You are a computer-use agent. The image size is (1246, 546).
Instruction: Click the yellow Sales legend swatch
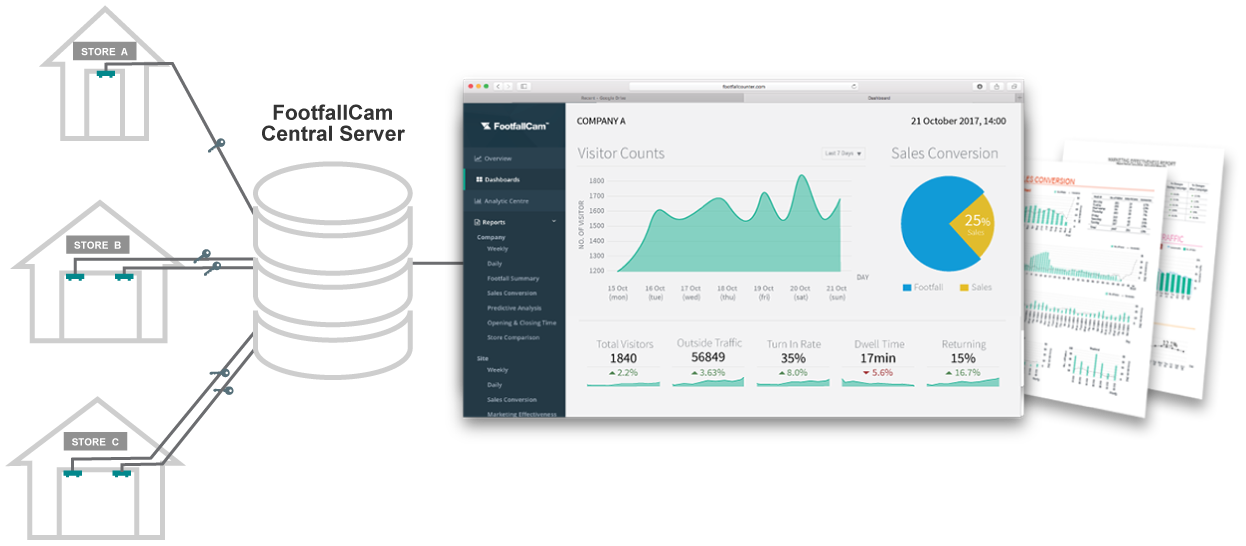coord(965,287)
